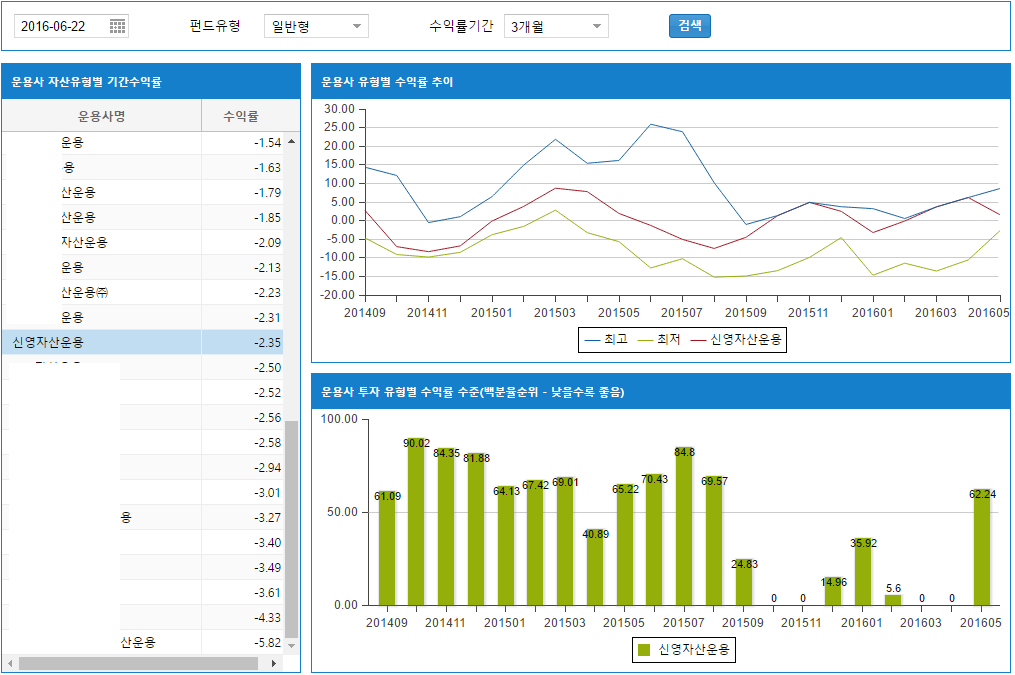Click the table scroll-up arrow
The width and height of the screenshot is (1015, 675).
pyautogui.click(x=292, y=142)
